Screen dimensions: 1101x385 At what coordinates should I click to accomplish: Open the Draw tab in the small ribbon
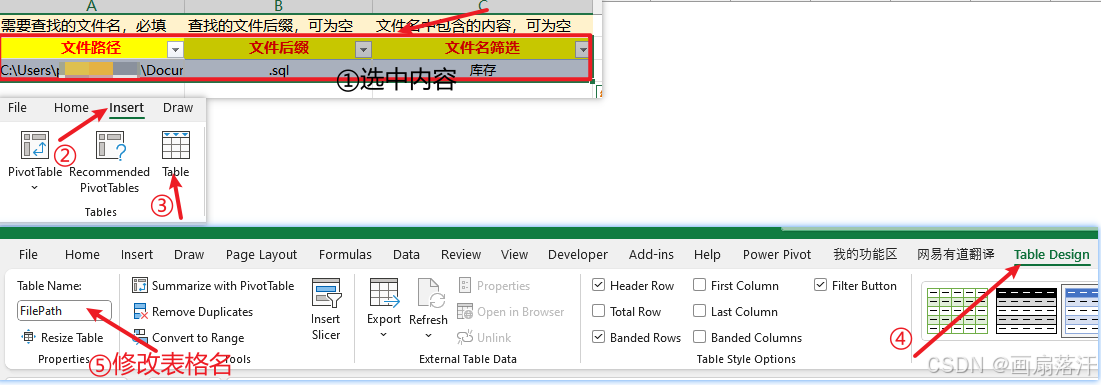[178, 107]
